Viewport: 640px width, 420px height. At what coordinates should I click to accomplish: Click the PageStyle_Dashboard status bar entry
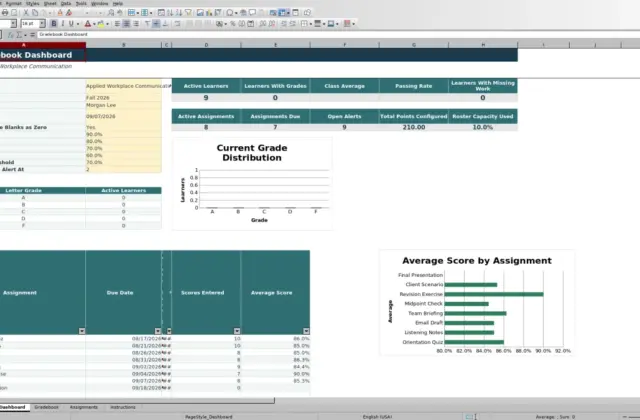[x=209, y=417]
